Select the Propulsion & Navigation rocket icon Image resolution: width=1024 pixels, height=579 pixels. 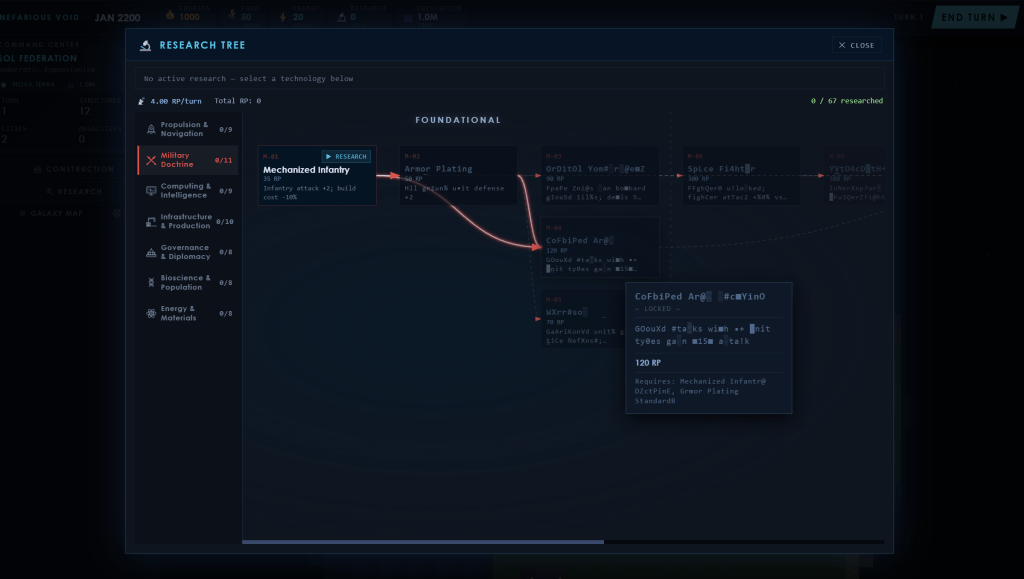point(151,129)
